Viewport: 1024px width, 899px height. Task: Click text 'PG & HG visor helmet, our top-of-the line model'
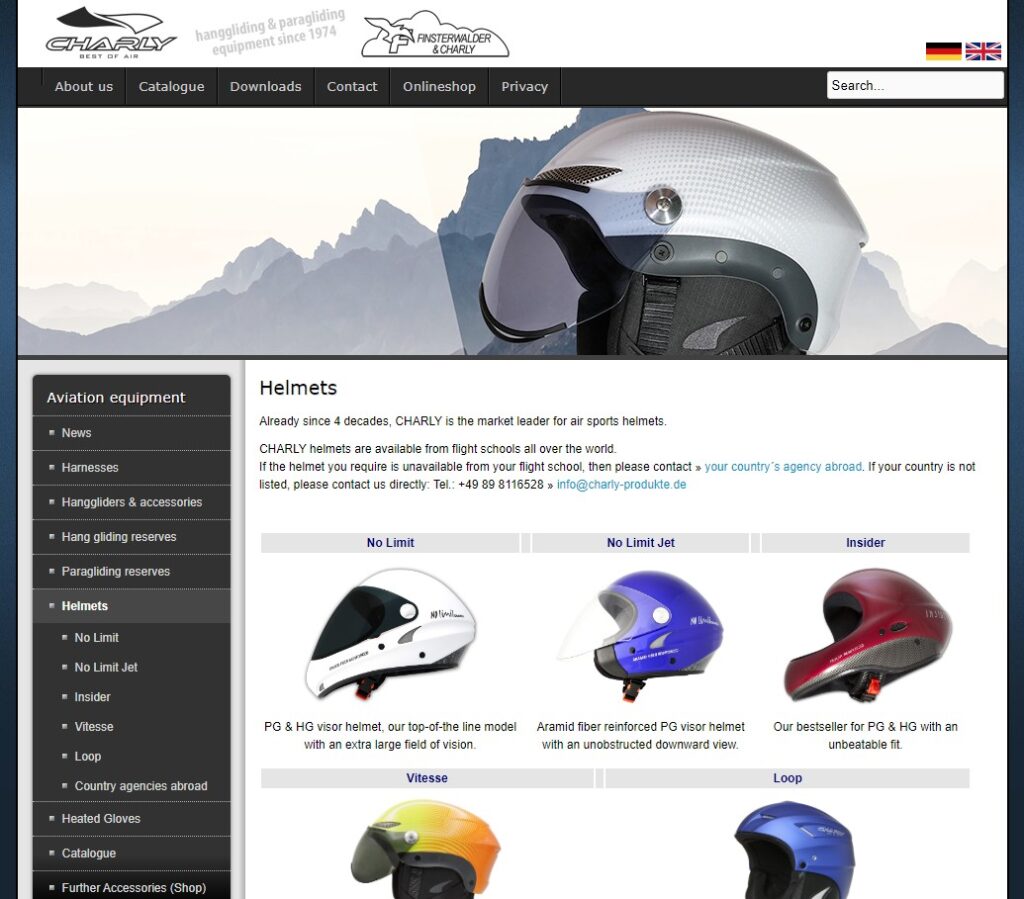[x=390, y=727]
